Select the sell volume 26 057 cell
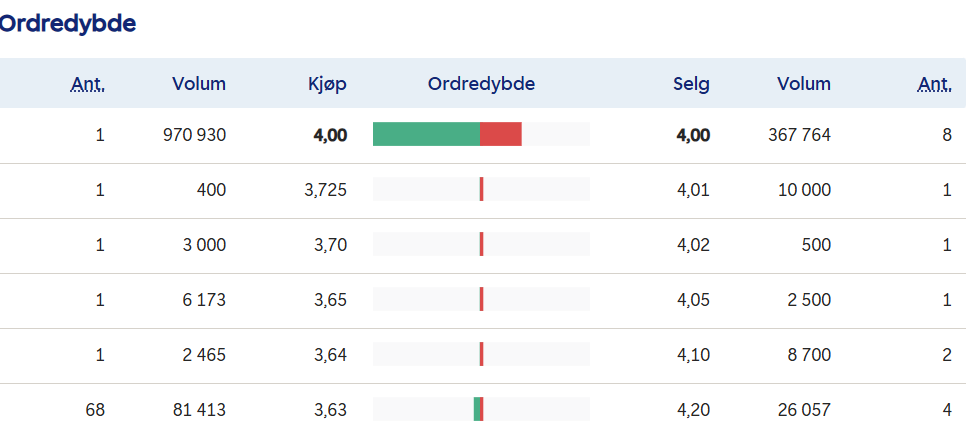The height and width of the screenshot is (433, 973). tap(803, 409)
